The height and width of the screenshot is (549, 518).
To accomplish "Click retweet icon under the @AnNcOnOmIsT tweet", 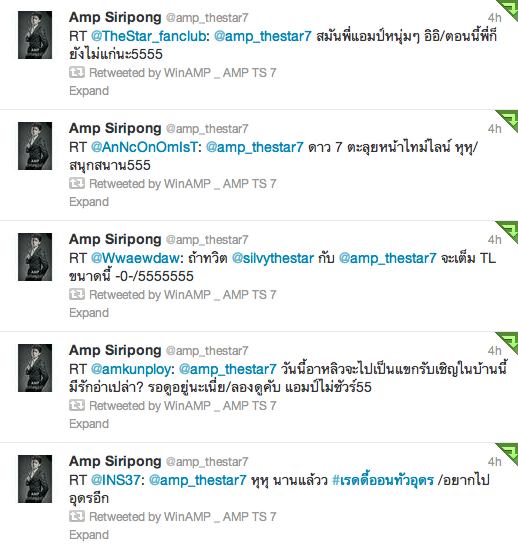I will pyautogui.click(x=77, y=183).
